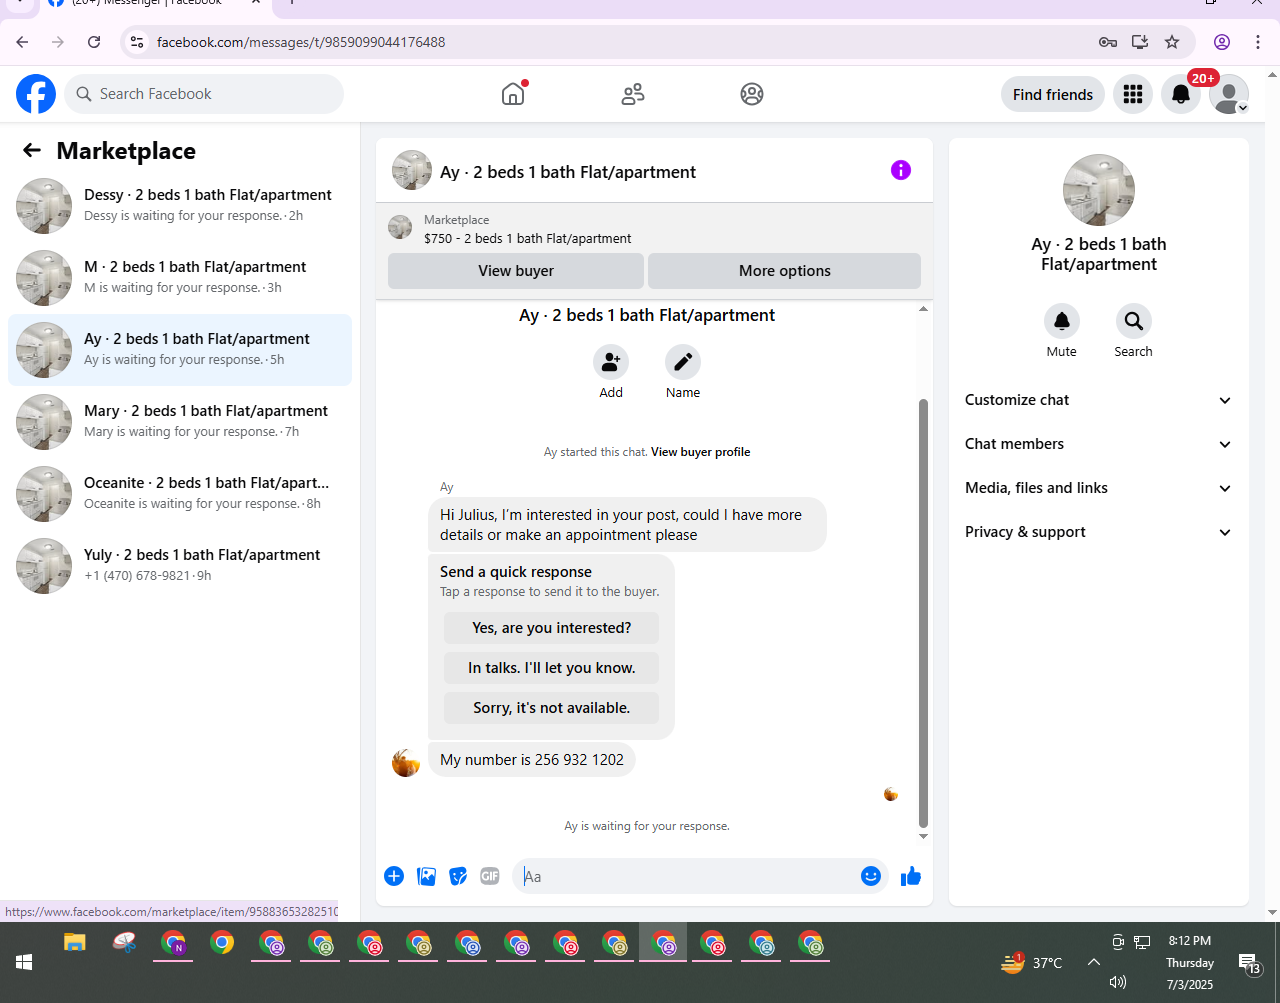This screenshot has width=1280, height=1003.
Task: Search in the conversation with the magnifier
Action: 1134,321
